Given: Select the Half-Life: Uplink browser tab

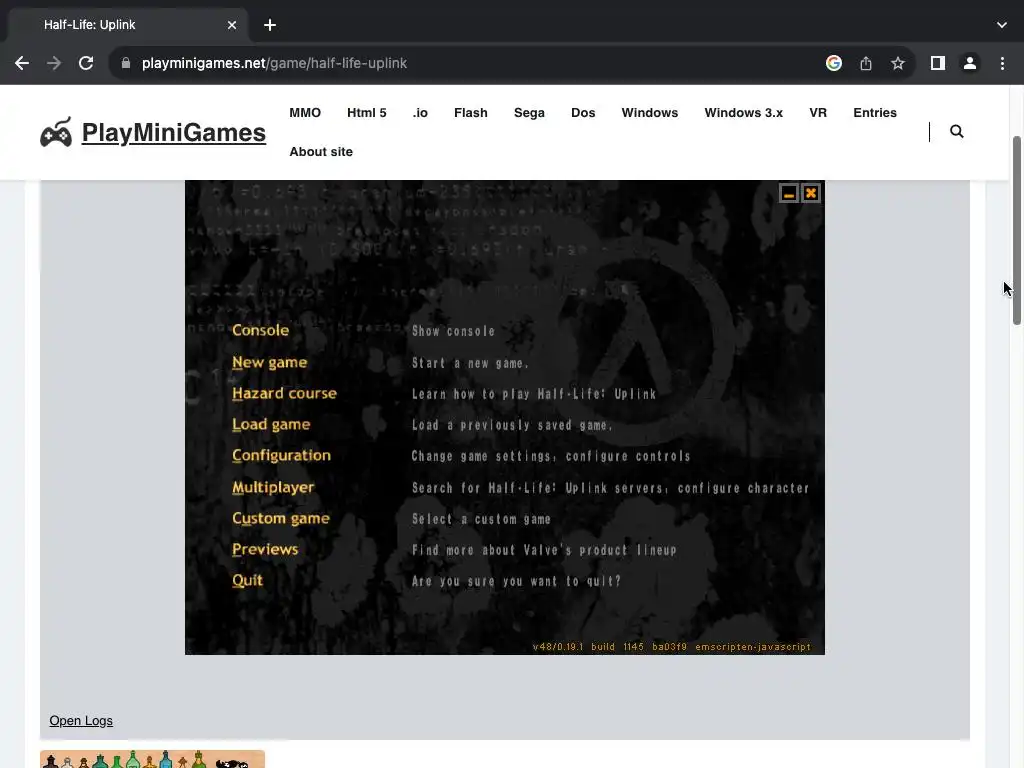Looking at the screenshot, I should pyautogui.click(x=128, y=25).
